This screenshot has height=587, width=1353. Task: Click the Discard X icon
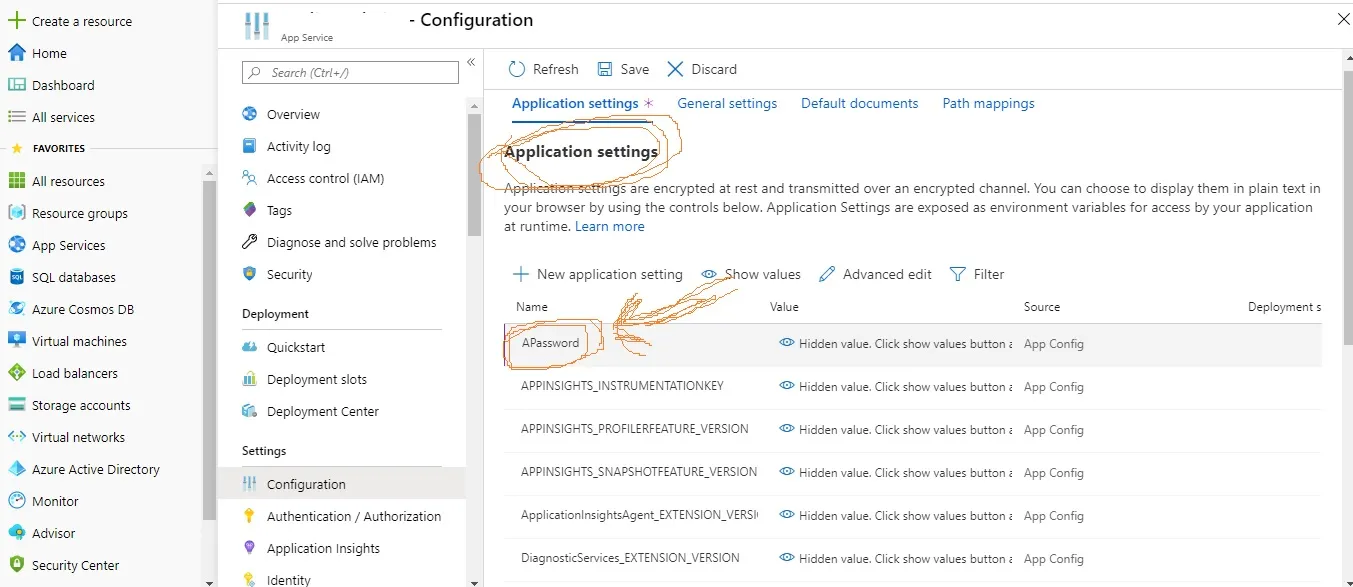pos(676,69)
